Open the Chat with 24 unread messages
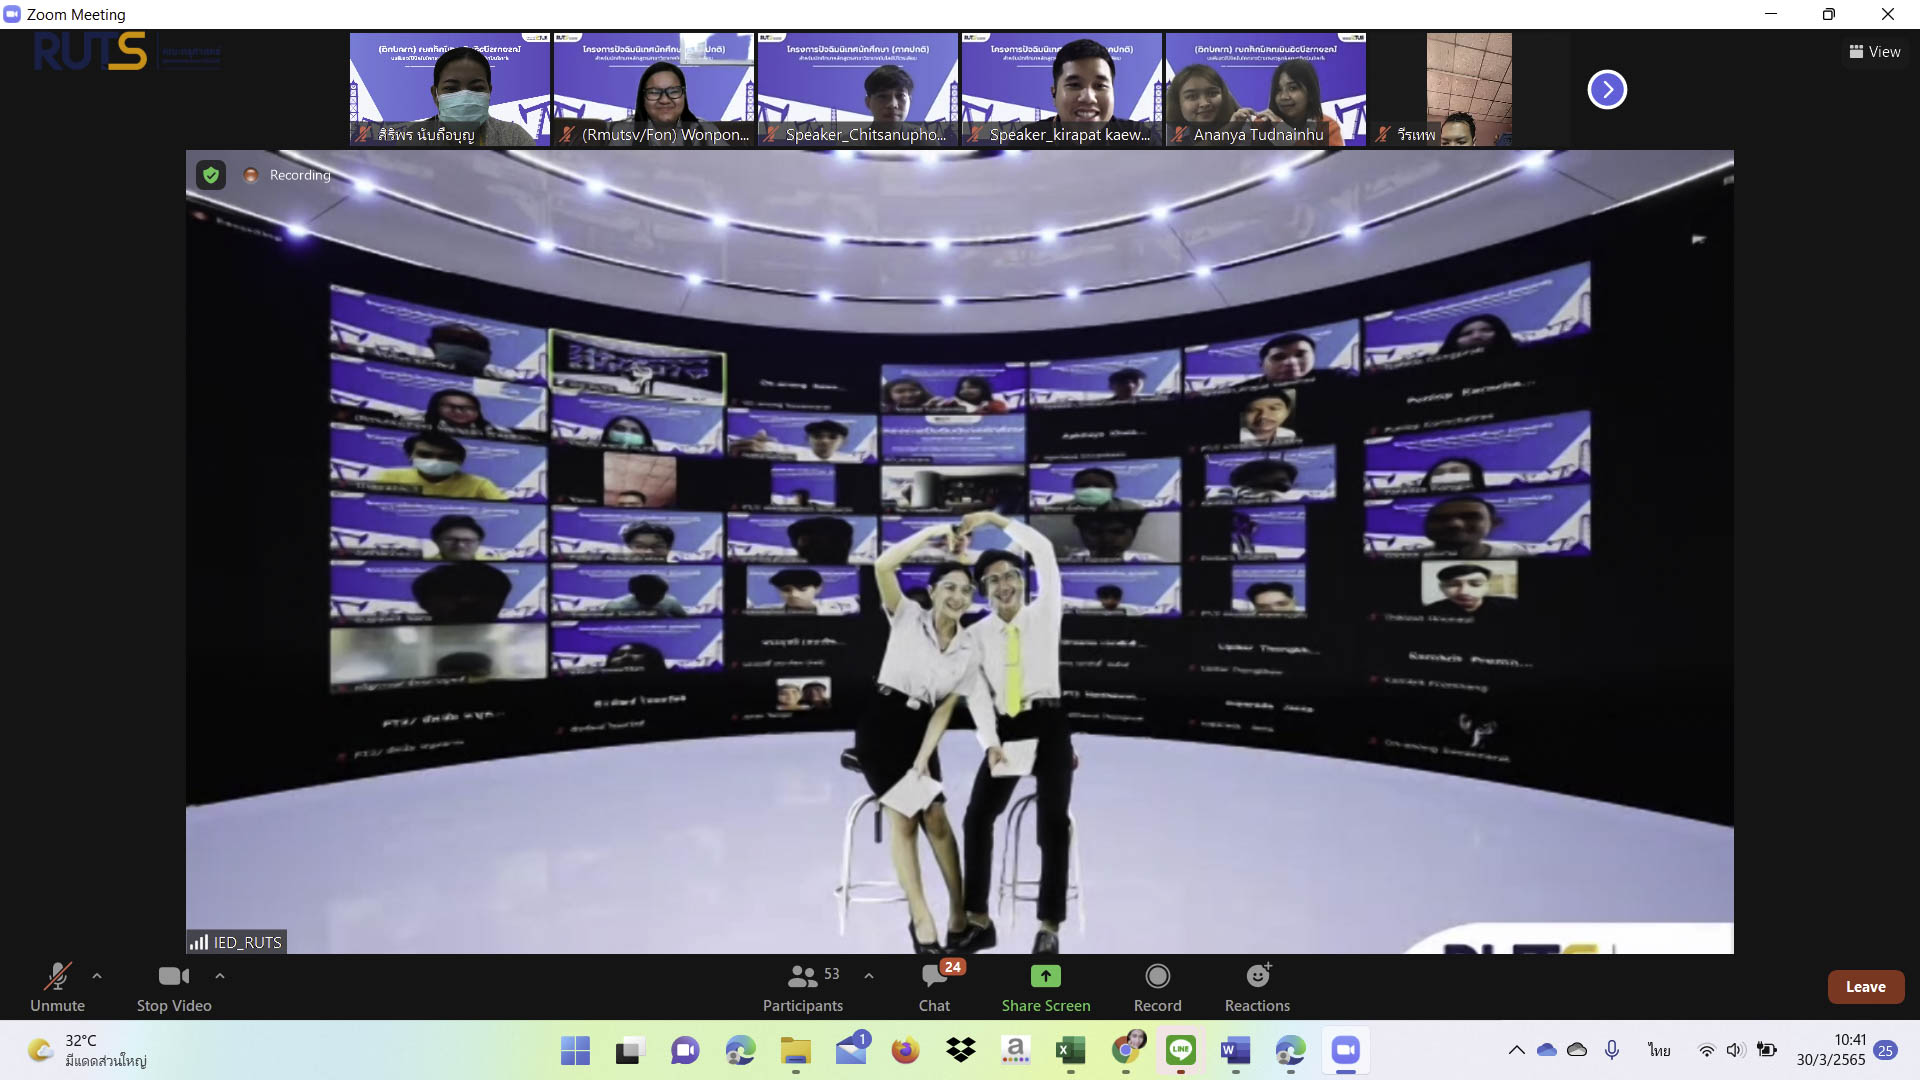The width and height of the screenshot is (1920, 1080). [x=935, y=987]
